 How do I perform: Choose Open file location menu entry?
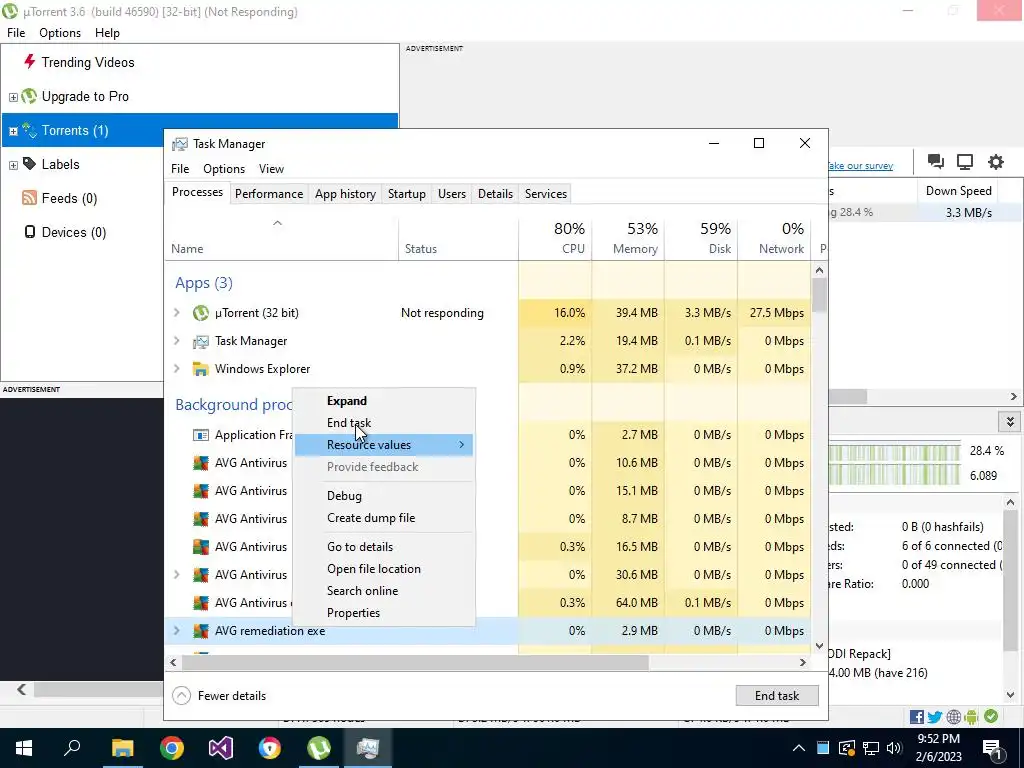tap(384, 569)
